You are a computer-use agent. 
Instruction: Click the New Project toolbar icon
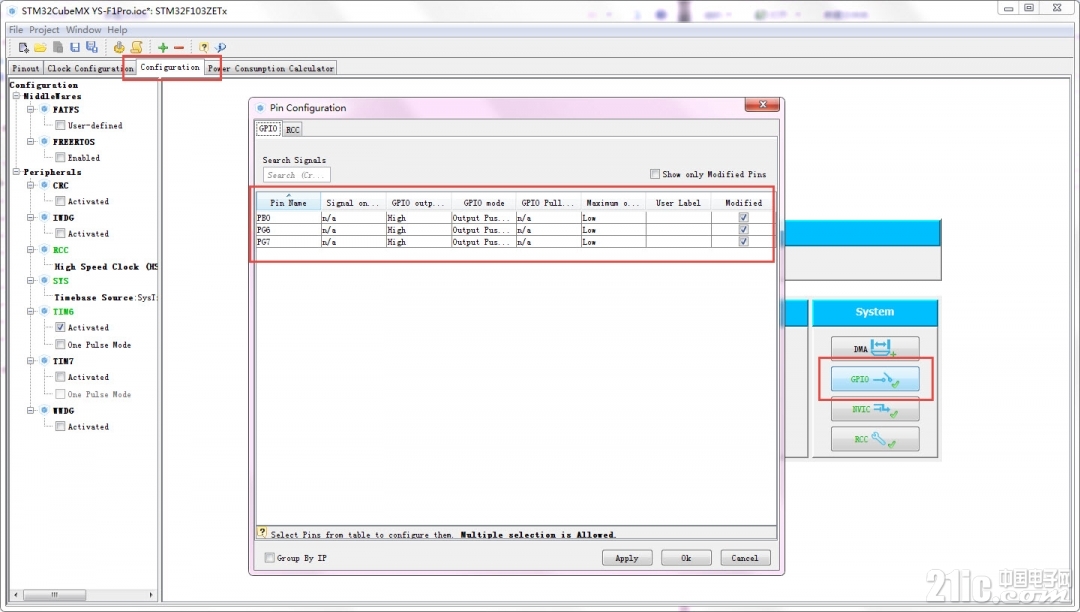[23, 48]
